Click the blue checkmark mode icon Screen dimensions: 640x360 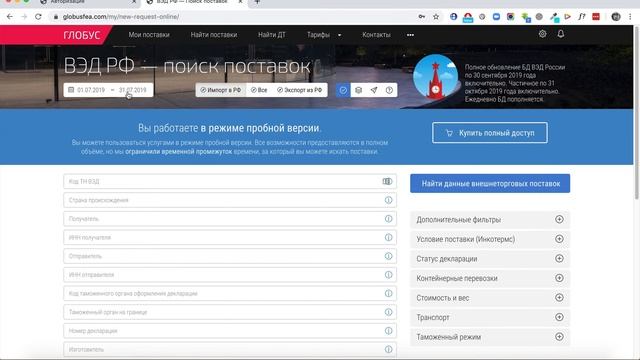pyautogui.click(x=343, y=90)
